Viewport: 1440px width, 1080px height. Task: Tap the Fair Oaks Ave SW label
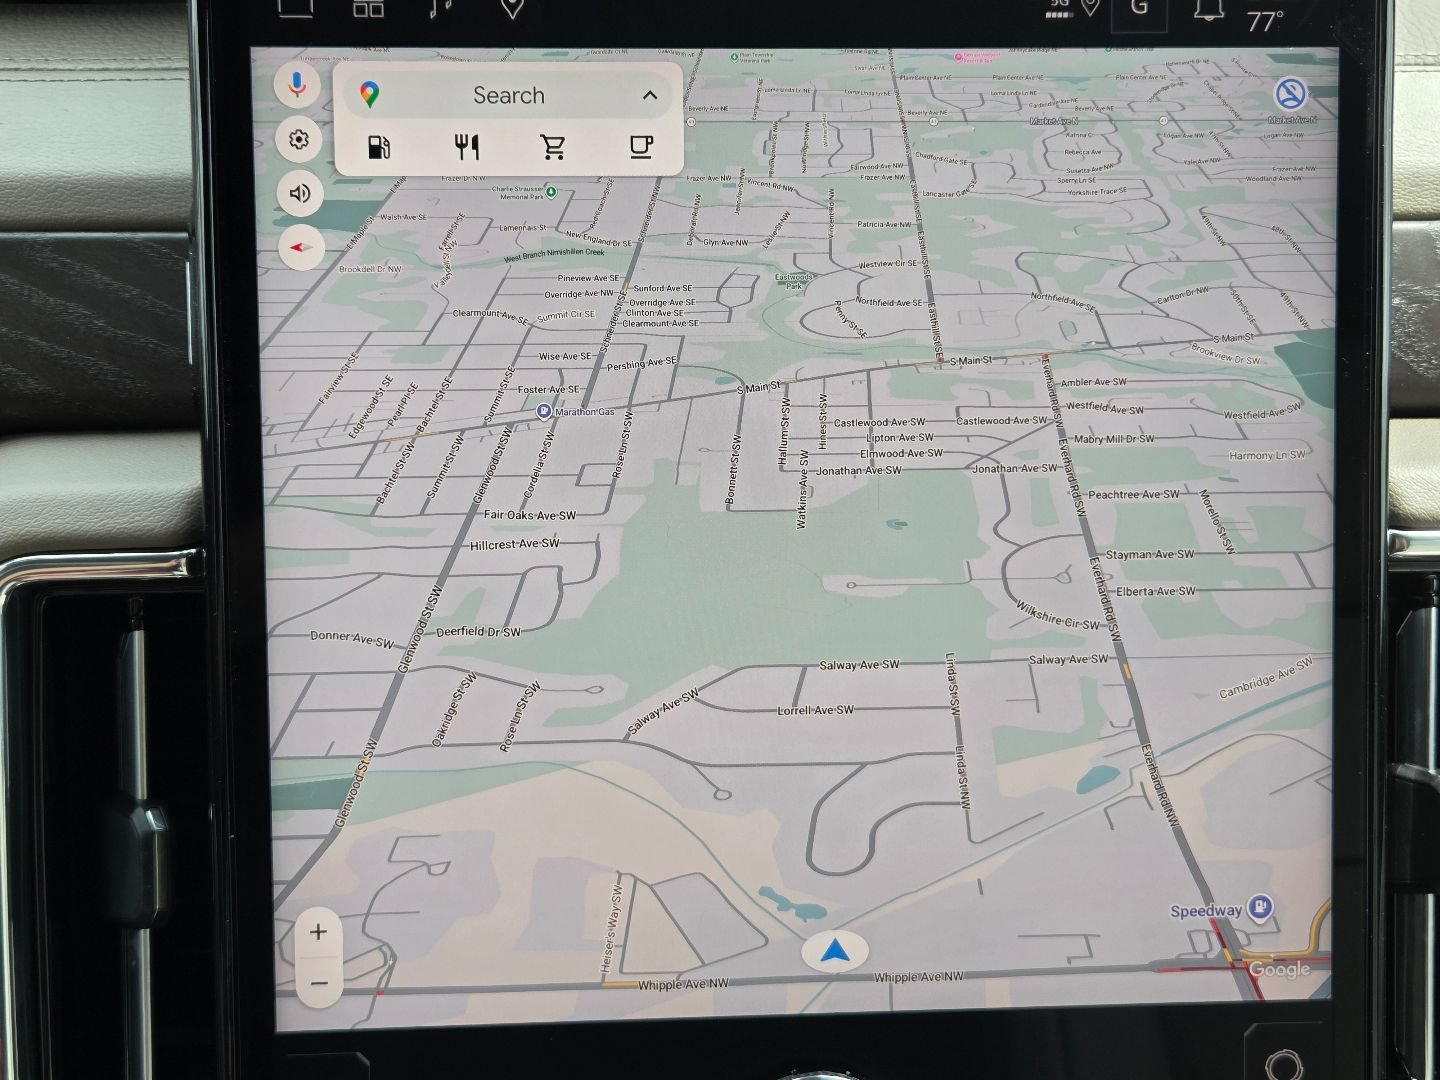coord(530,515)
